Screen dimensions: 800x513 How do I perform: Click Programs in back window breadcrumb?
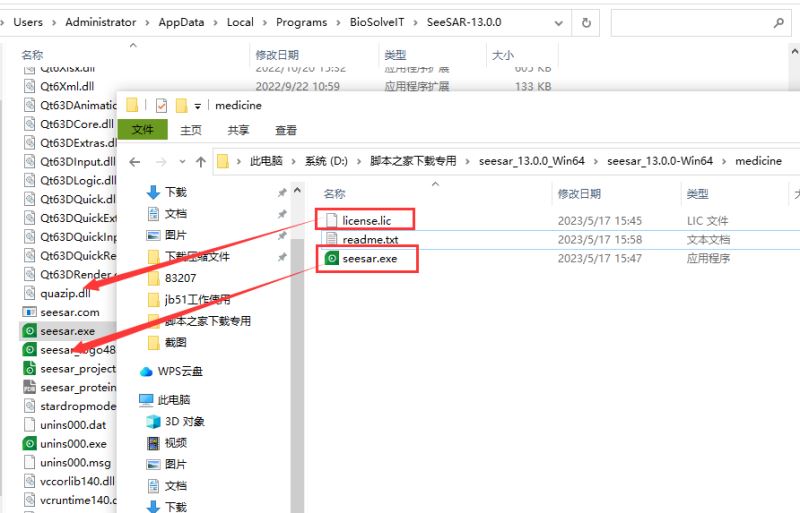click(x=301, y=22)
